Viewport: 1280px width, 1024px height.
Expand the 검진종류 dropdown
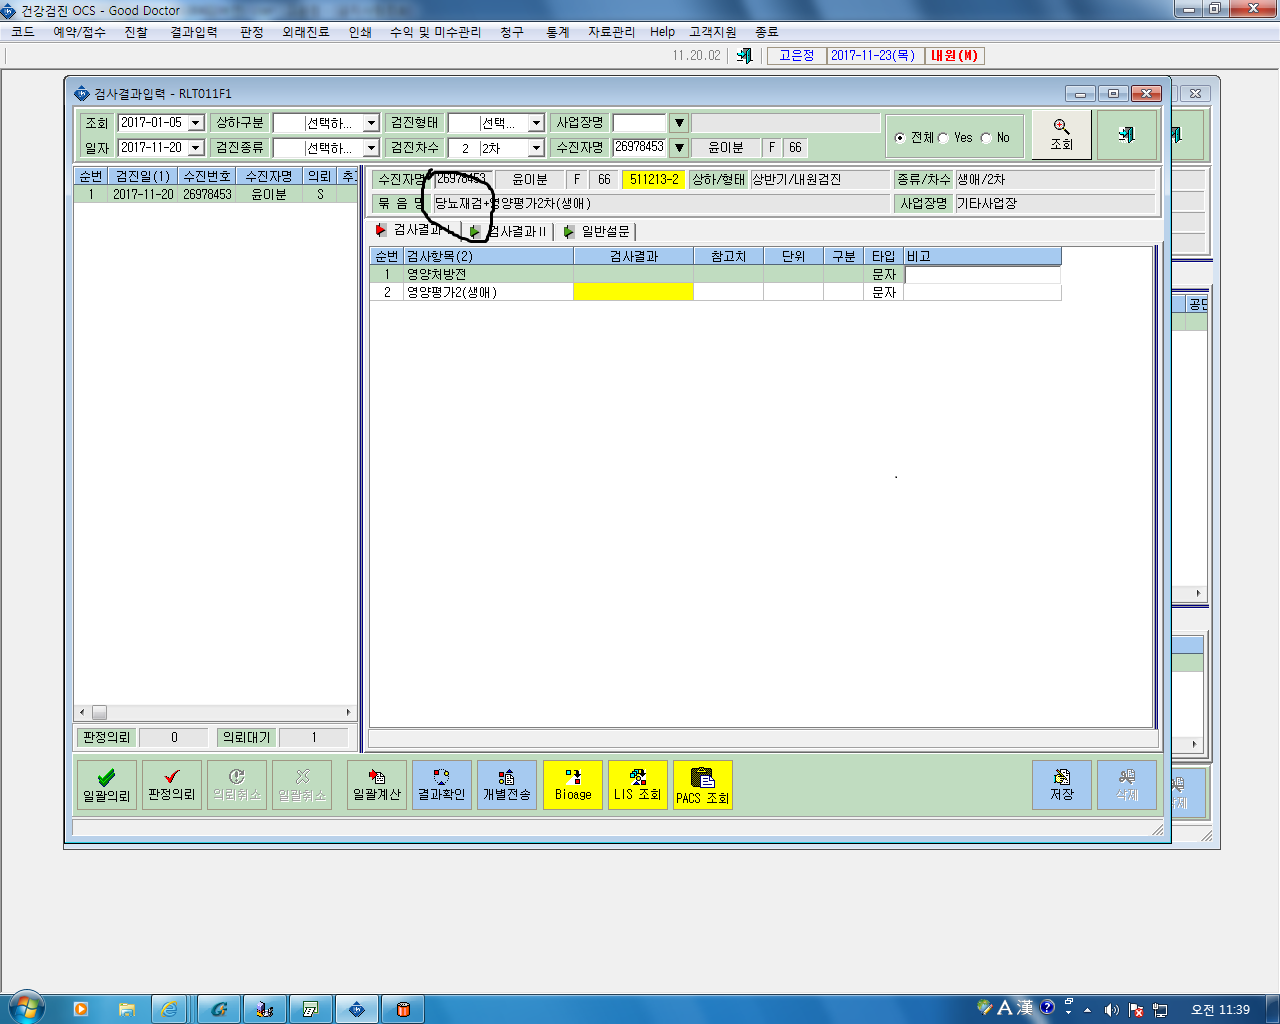(x=371, y=148)
